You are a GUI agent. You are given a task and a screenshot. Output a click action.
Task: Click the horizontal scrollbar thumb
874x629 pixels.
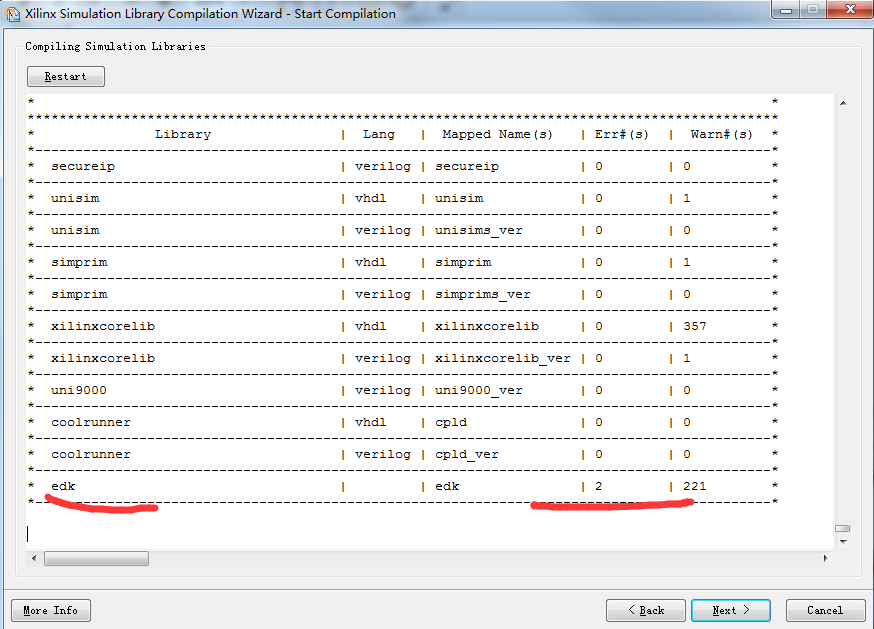96,558
